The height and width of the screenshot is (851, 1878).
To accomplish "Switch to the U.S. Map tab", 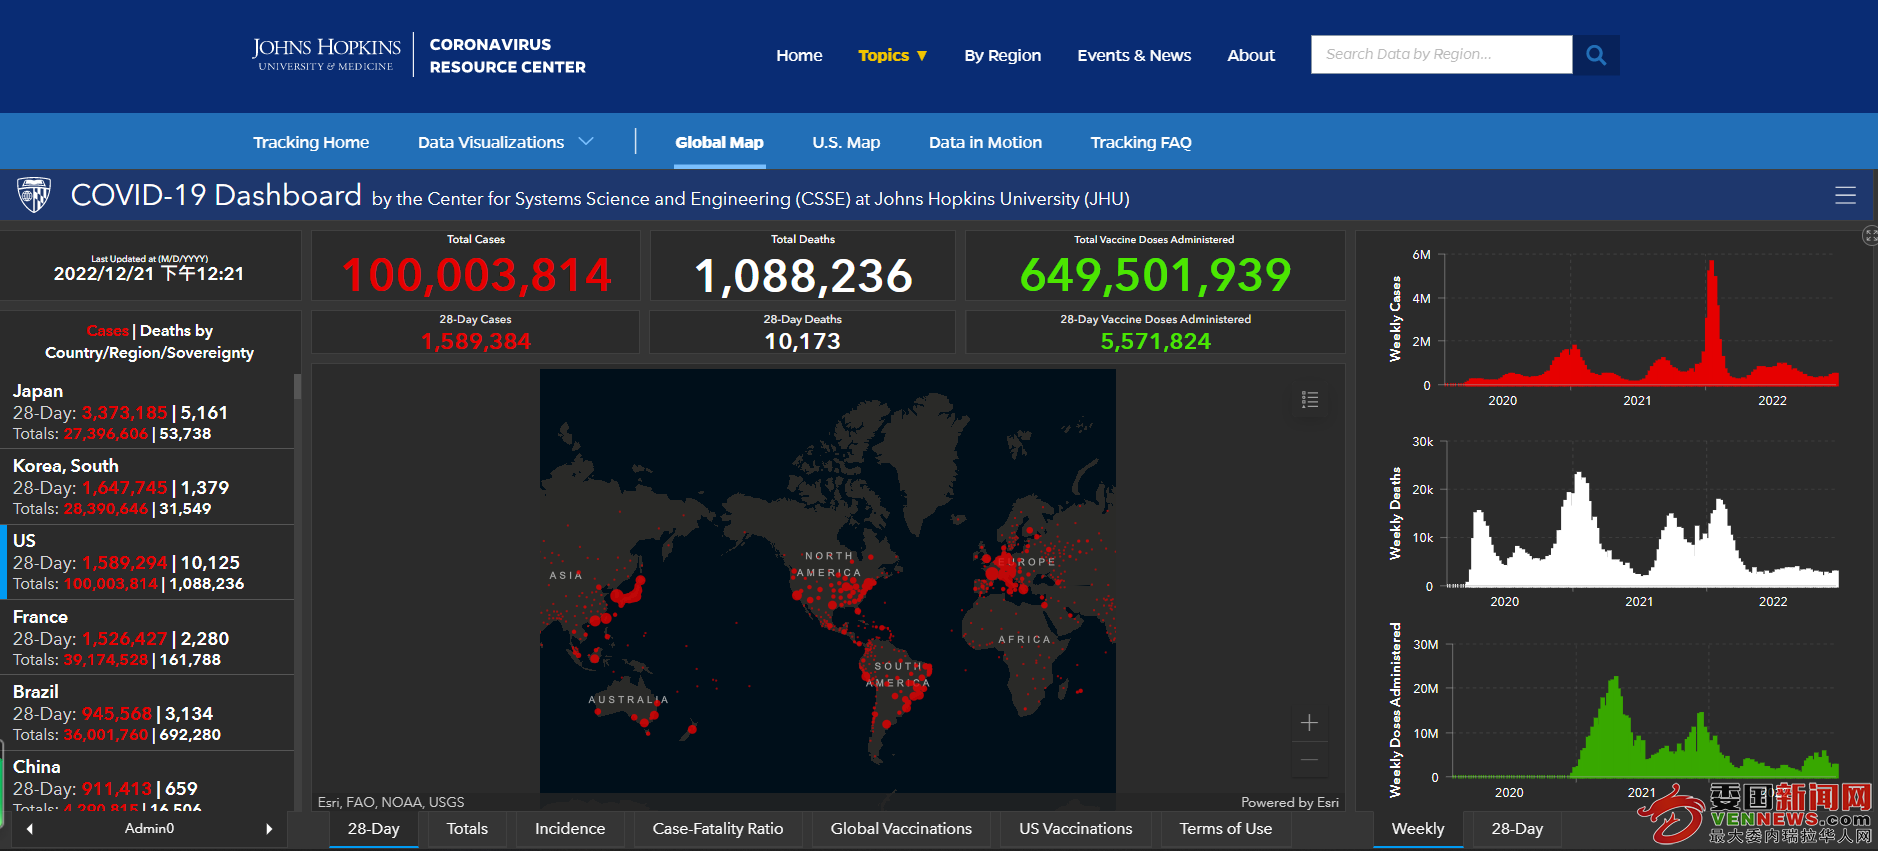I will coord(846,142).
